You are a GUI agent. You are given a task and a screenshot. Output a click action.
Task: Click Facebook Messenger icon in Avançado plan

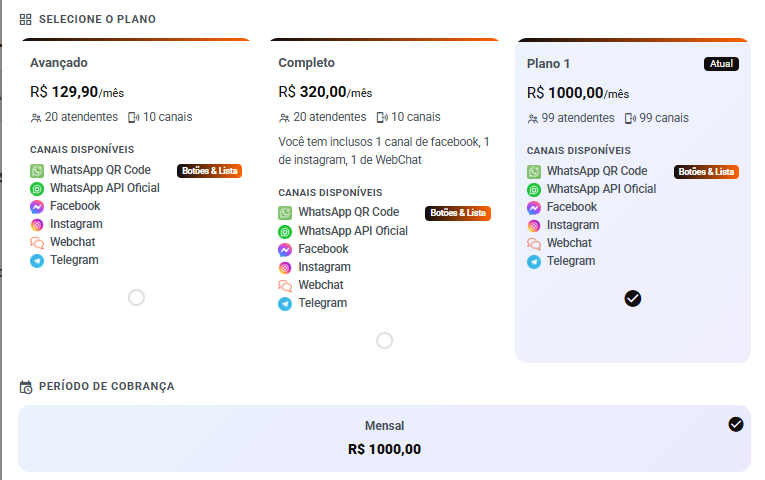[x=37, y=207]
